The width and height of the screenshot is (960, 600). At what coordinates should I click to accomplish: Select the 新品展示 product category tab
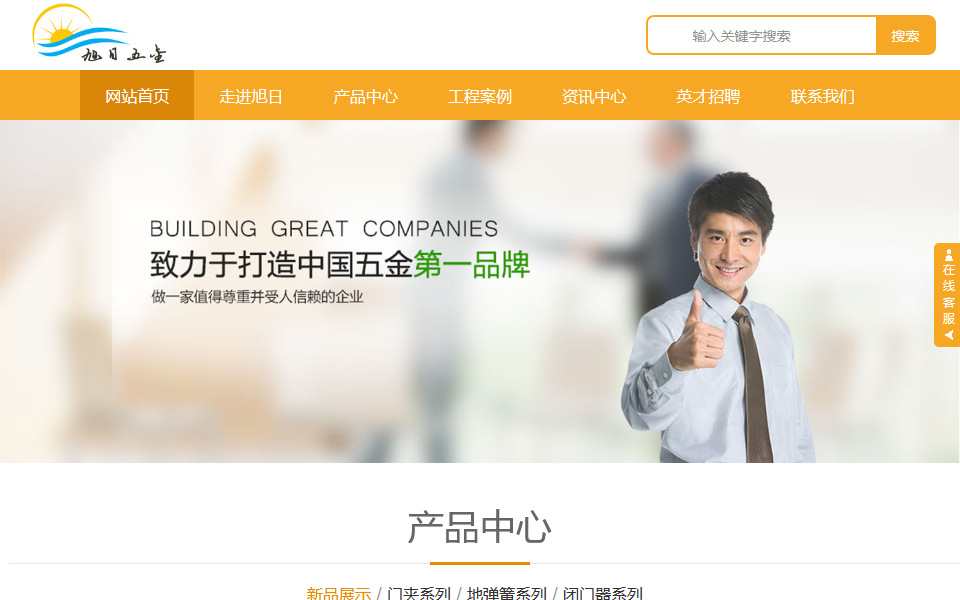[x=339, y=593]
